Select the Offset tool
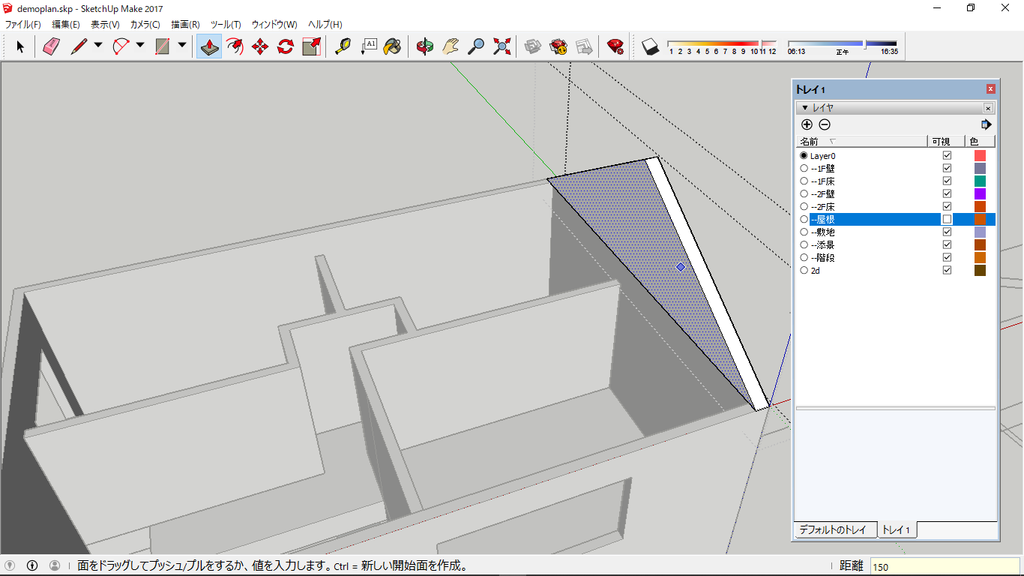The height and width of the screenshot is (576, 1024). click(234, 46)
